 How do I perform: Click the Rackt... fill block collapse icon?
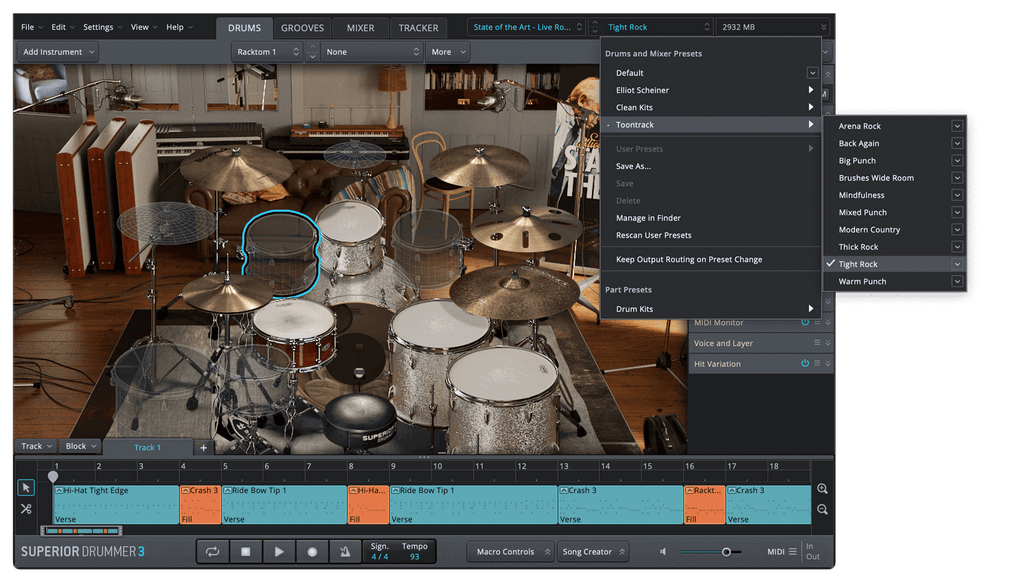coord(690,490)
